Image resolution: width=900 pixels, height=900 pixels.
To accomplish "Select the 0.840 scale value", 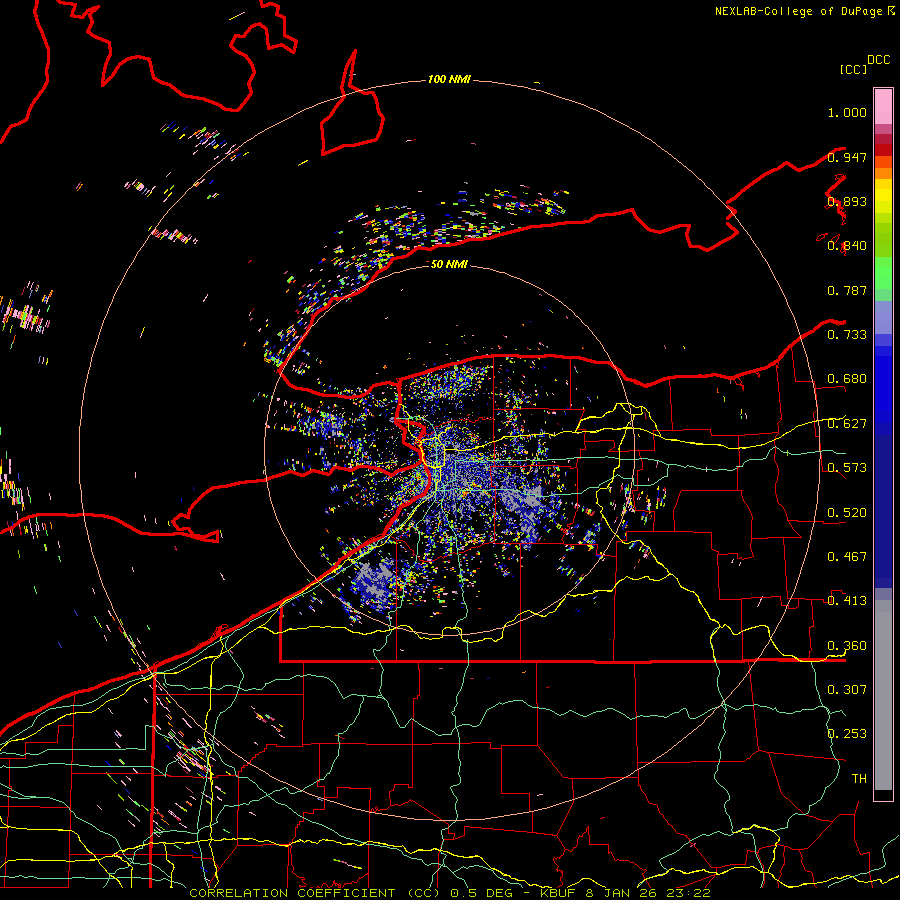I will pyautogui.click(x=847, y=246).
